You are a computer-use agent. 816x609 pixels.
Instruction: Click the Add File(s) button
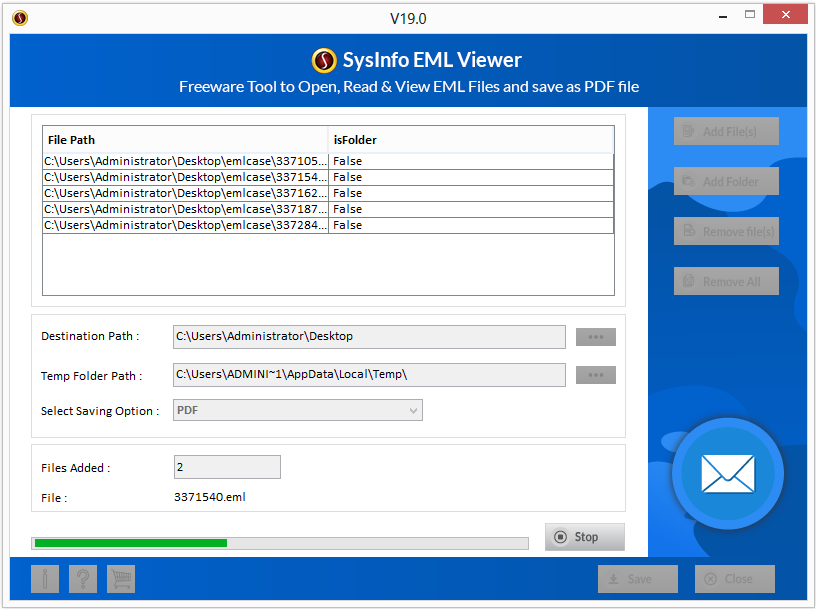[726, 131]
